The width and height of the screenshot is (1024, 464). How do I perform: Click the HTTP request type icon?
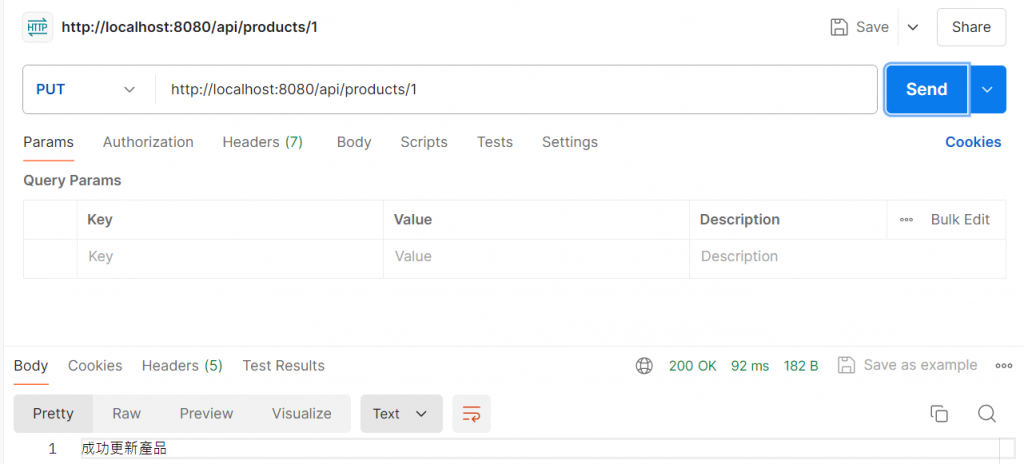point(37,27)
